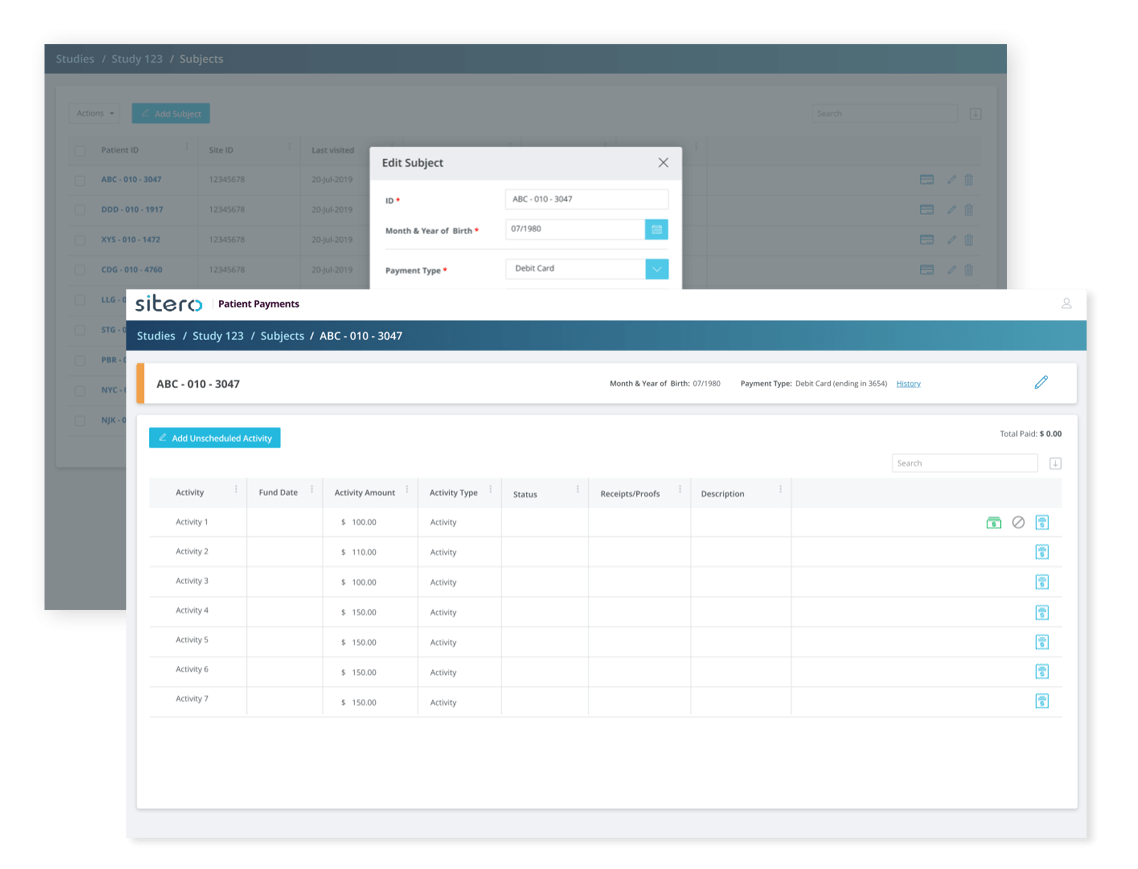
Task: Click the cancel icon on Activity 1 row
Action: [1018, 522]
